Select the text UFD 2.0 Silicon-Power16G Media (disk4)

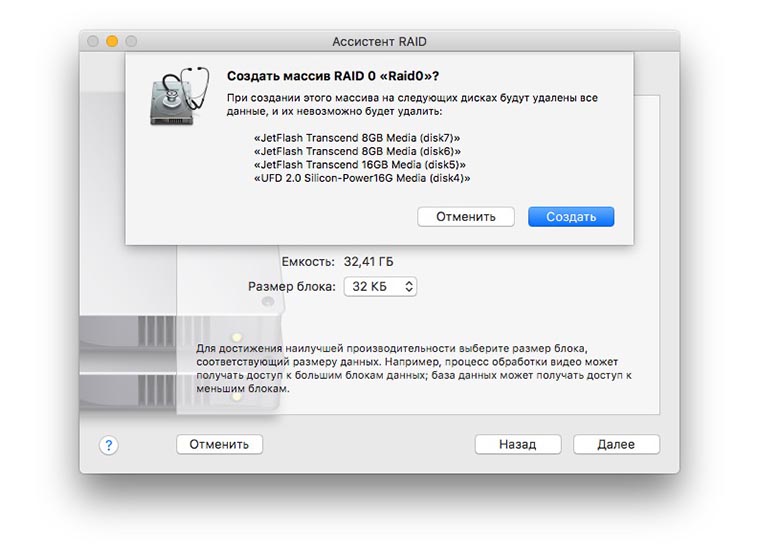362,178
